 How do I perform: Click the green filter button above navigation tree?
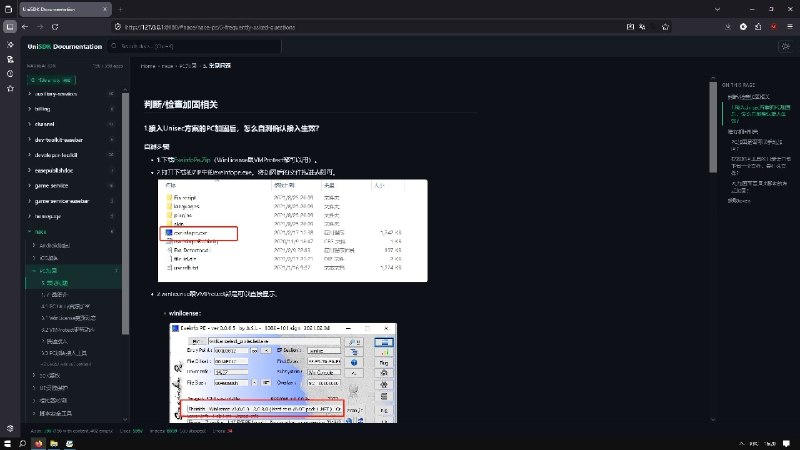51,80
